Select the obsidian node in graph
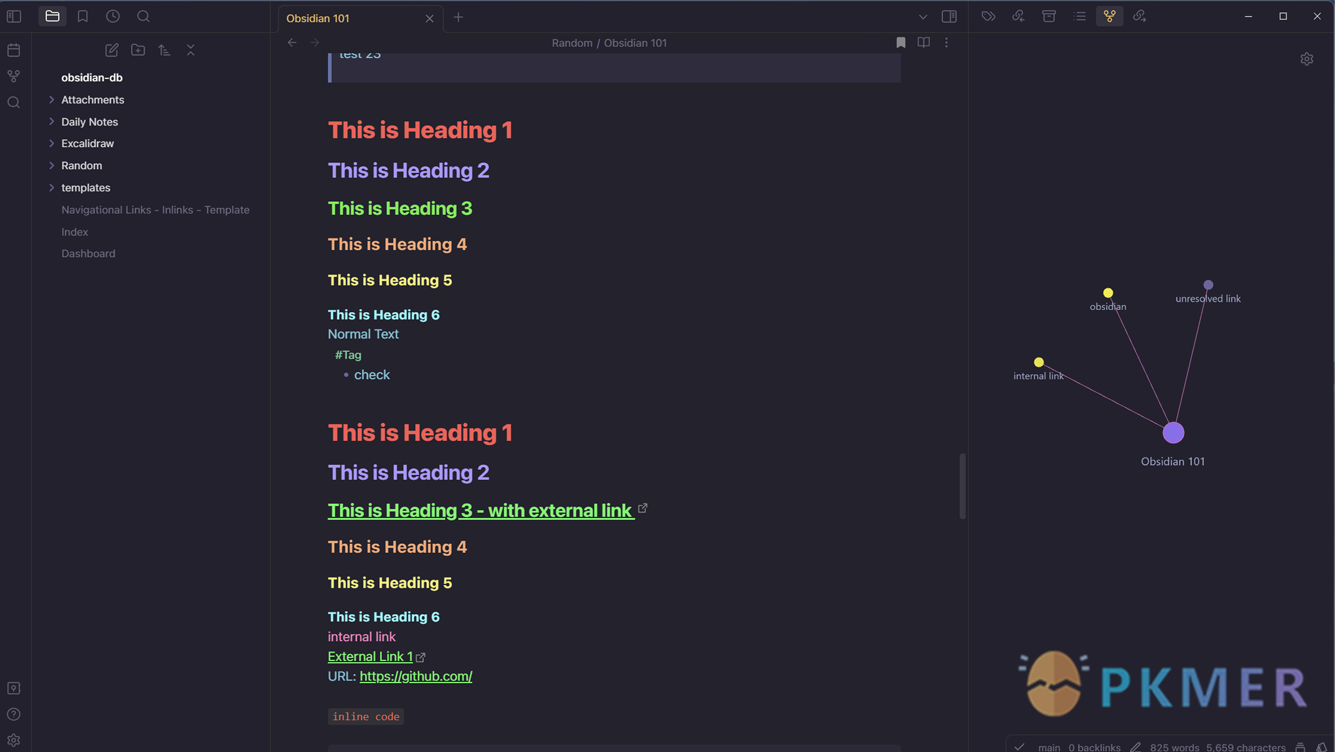 (x=1108, y=293)
